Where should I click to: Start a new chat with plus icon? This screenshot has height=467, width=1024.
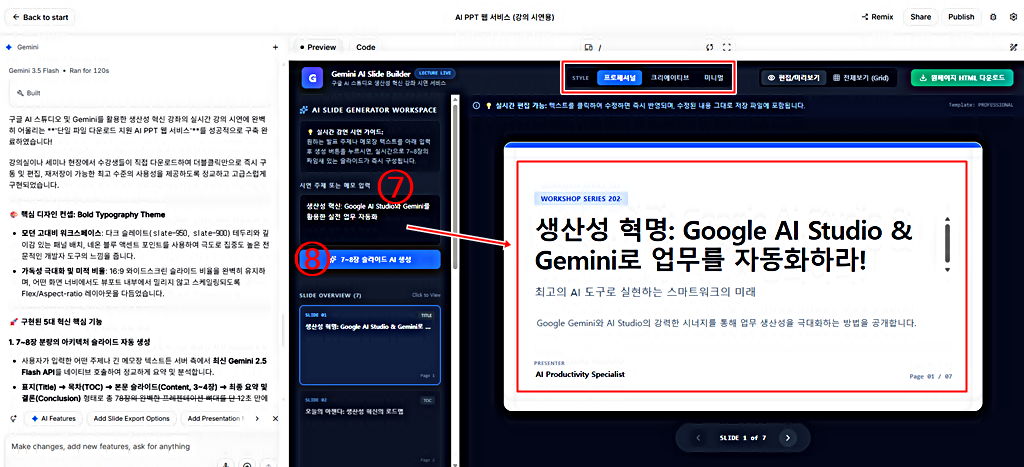coord(275,48)
